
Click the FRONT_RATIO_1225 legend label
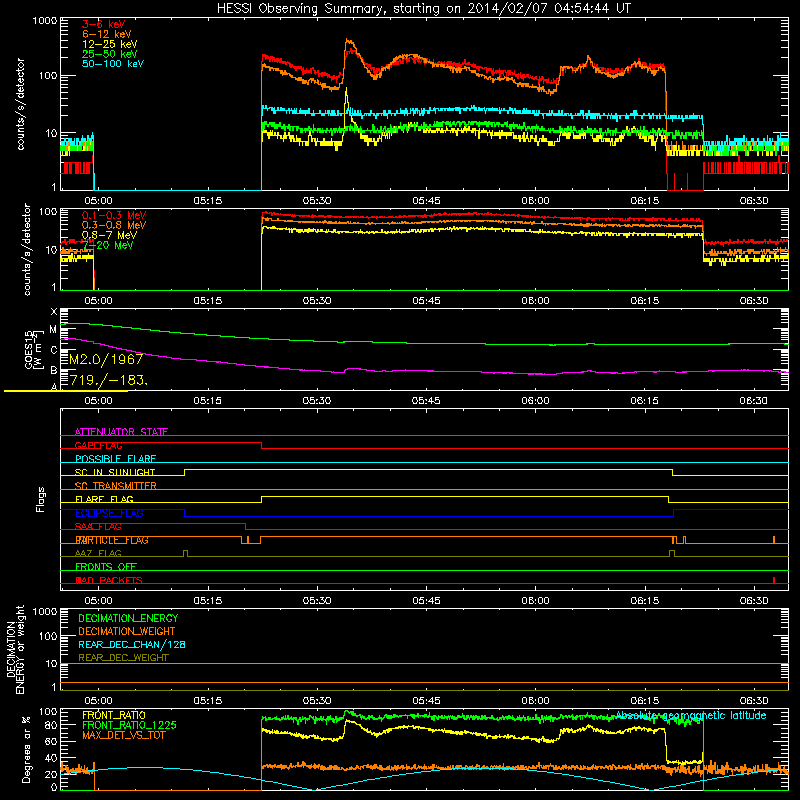[x=129, y=725]
